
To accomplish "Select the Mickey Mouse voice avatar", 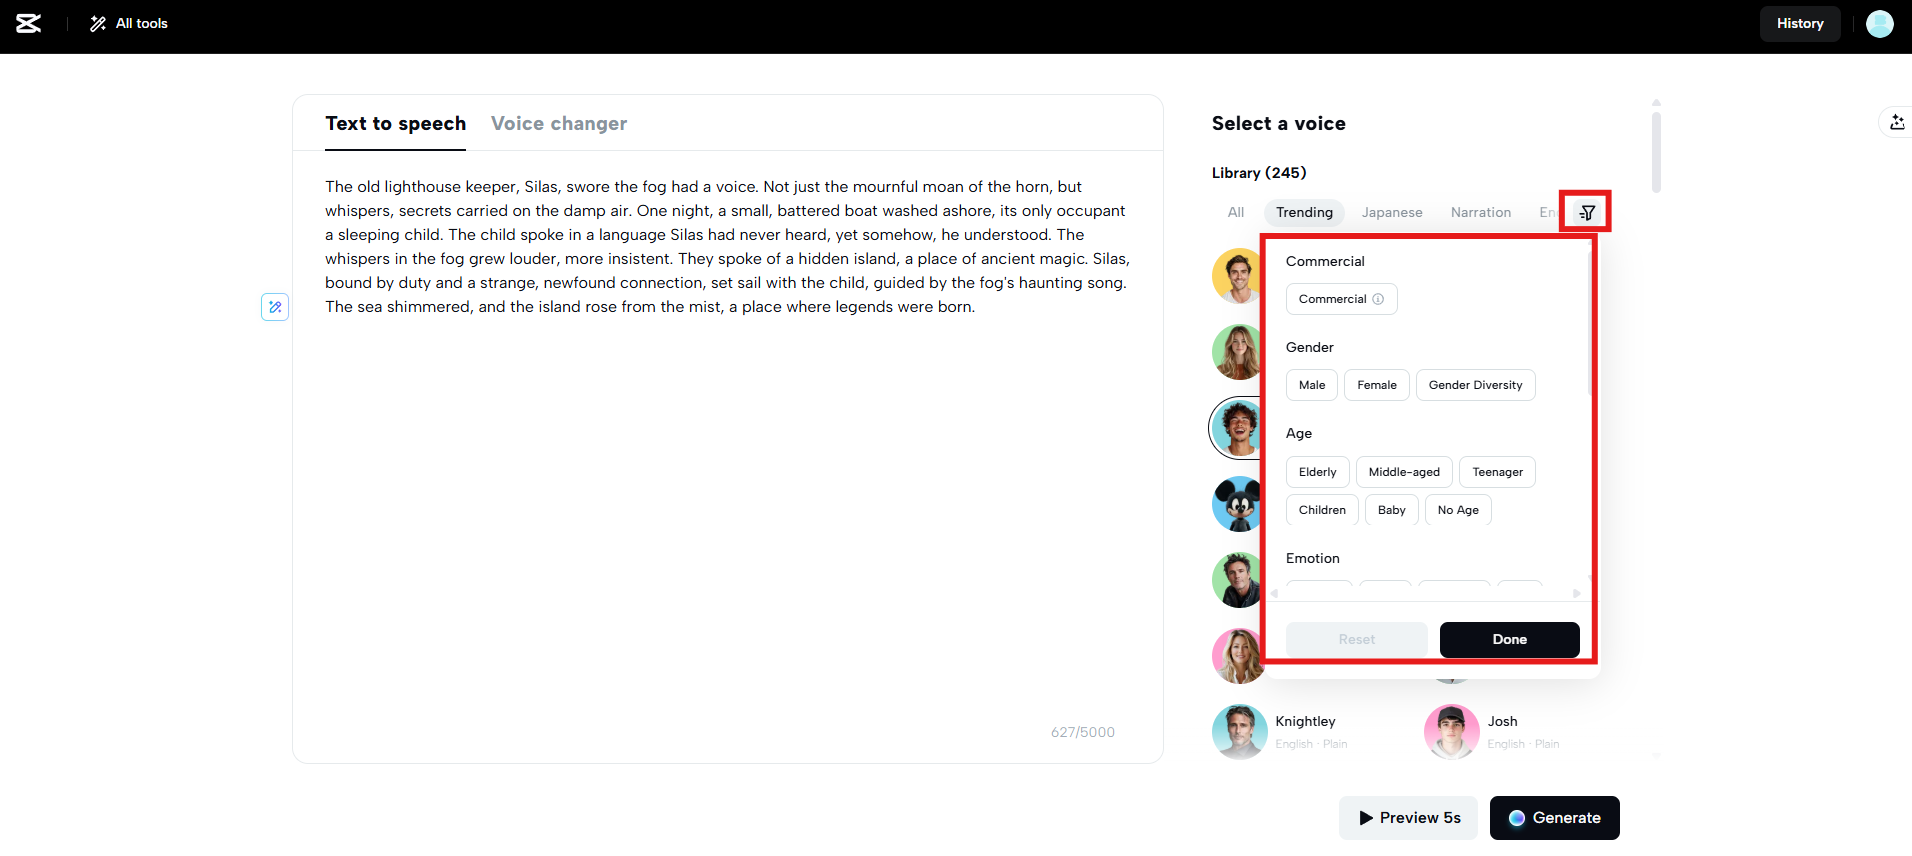I will pyautogui.click(x=1238, y=504).
